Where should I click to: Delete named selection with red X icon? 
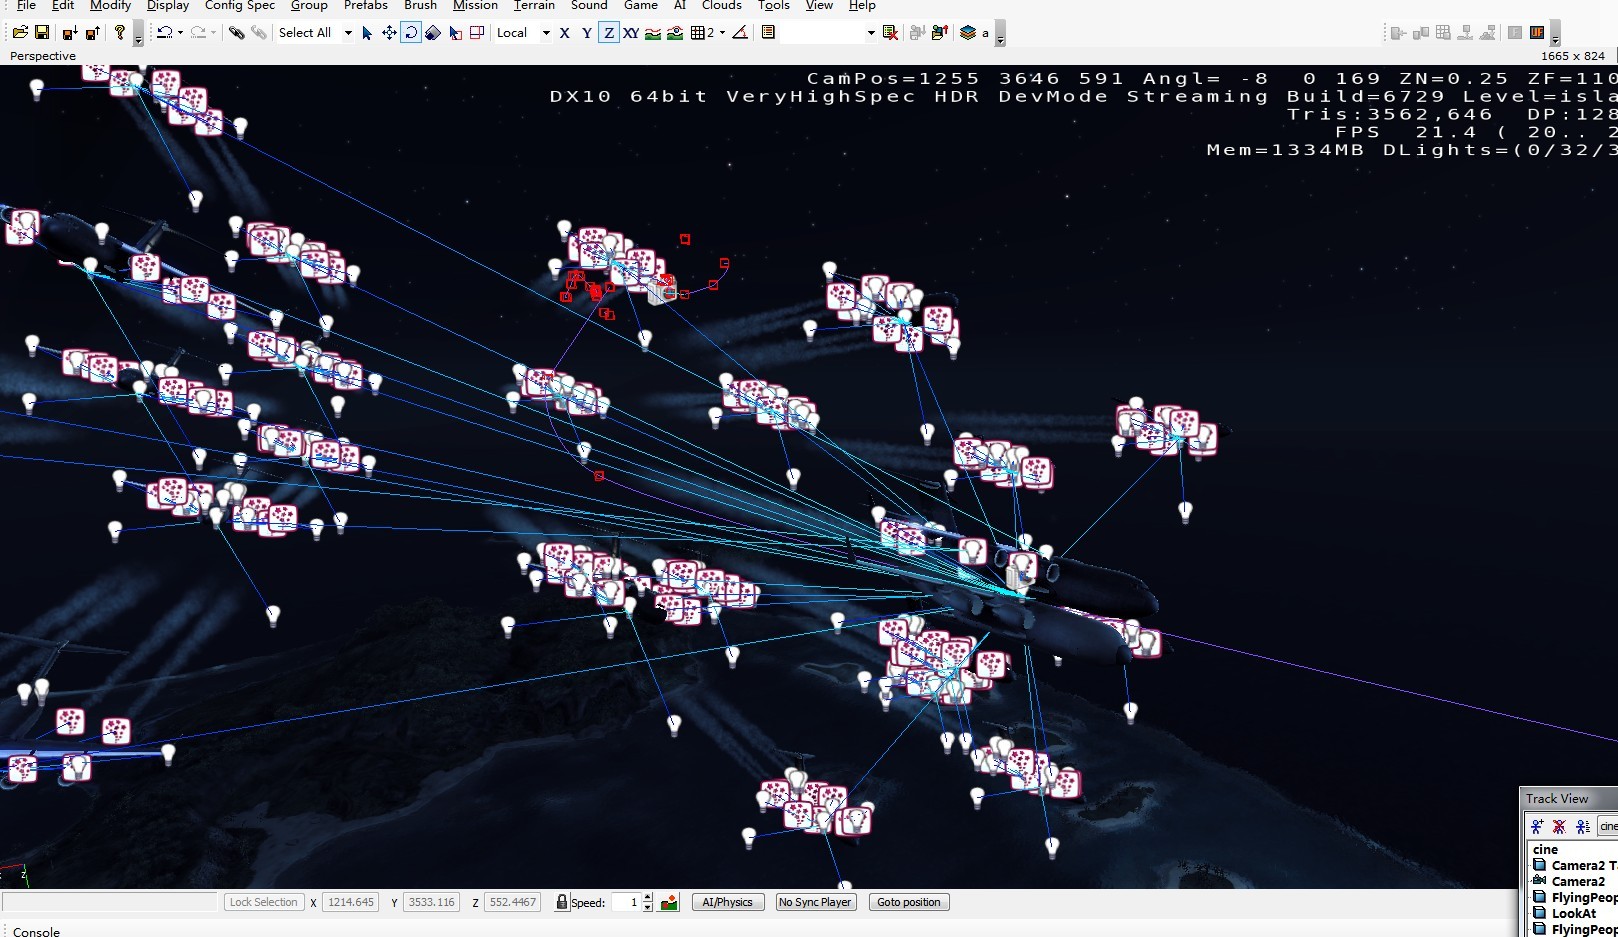click(890, 33)
